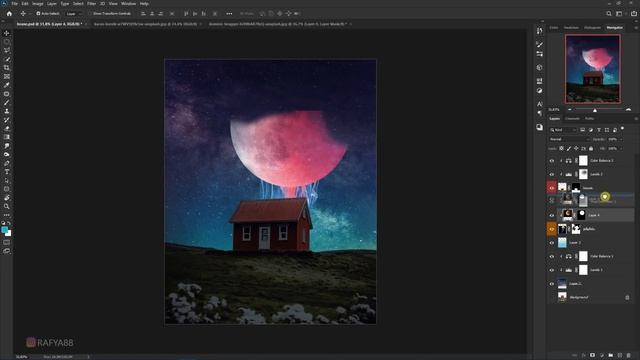
Task: Open the Search icon at top right
Action: (609, 13)
